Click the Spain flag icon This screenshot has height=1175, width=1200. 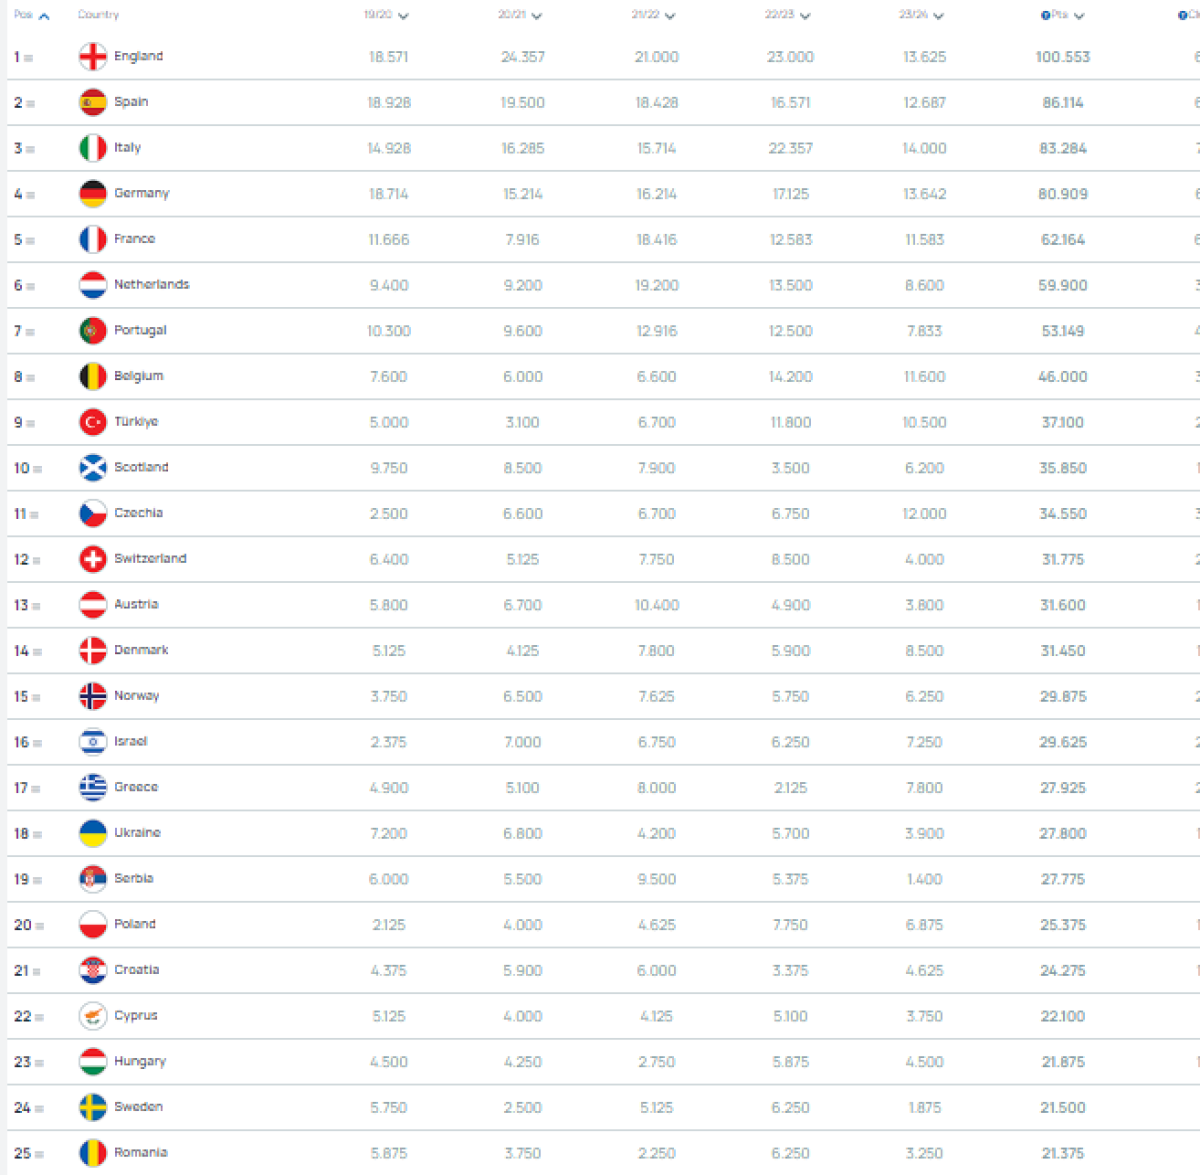(93, 102)
